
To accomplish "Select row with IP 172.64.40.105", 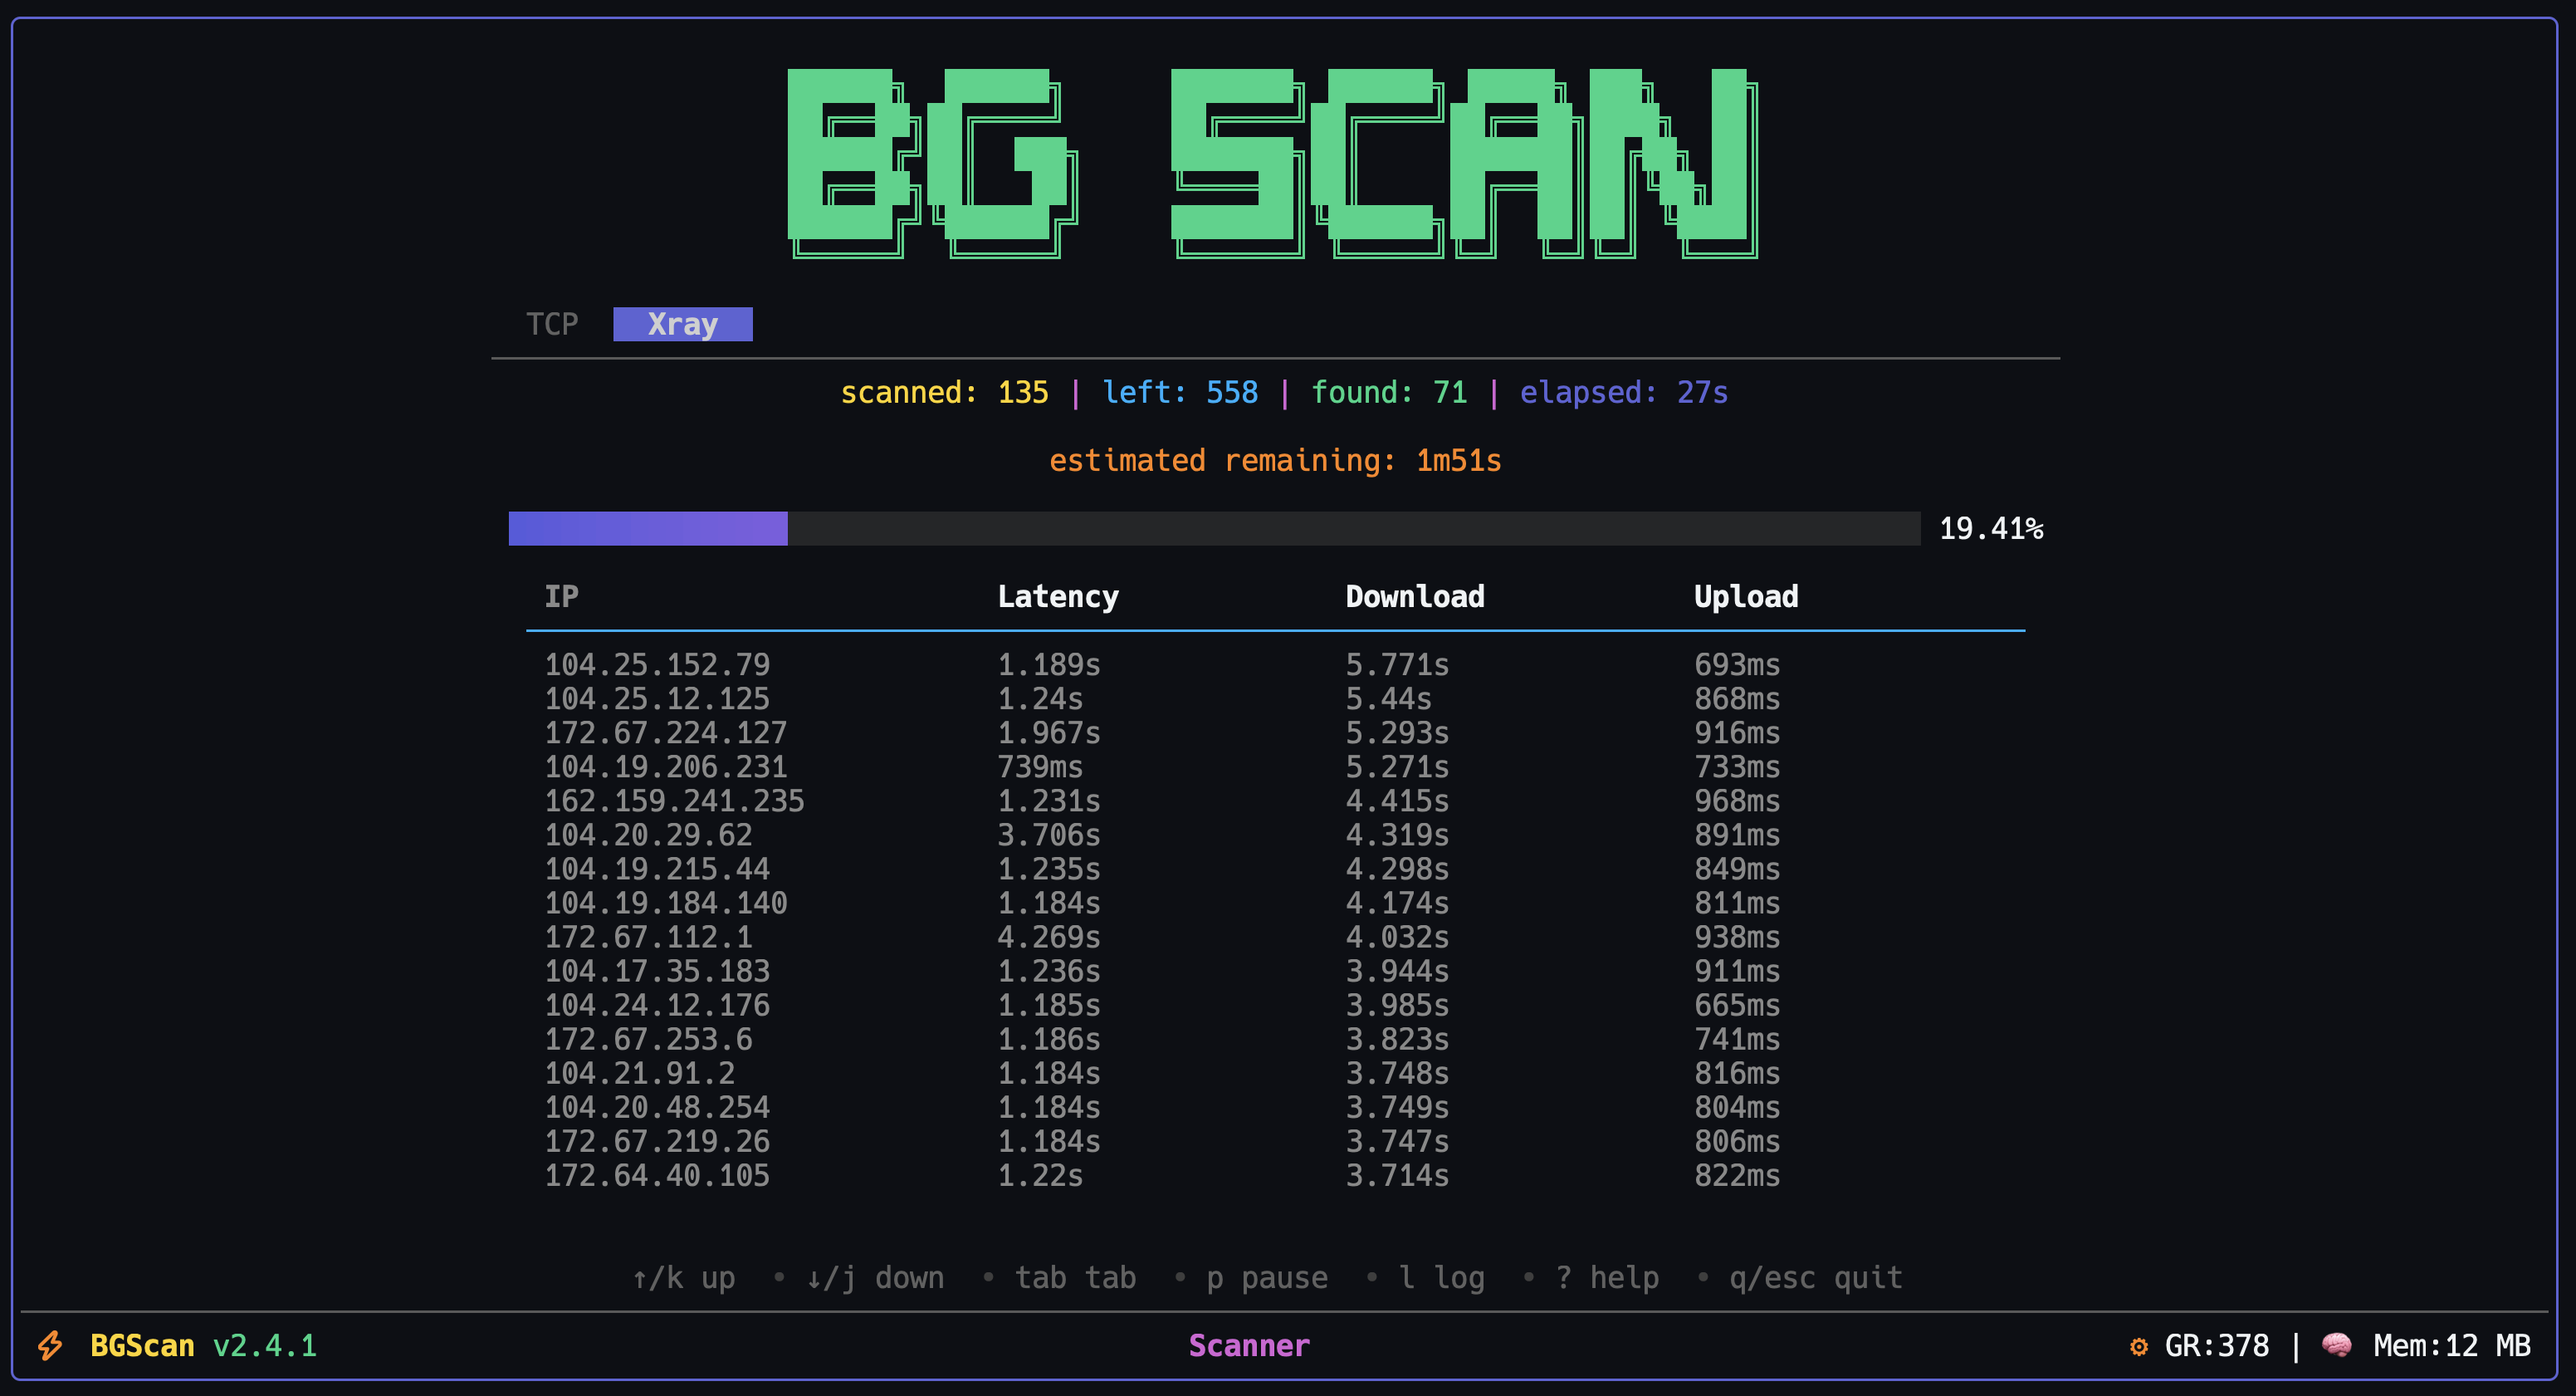I will pyautogui.click(x=1275, y=1174).
